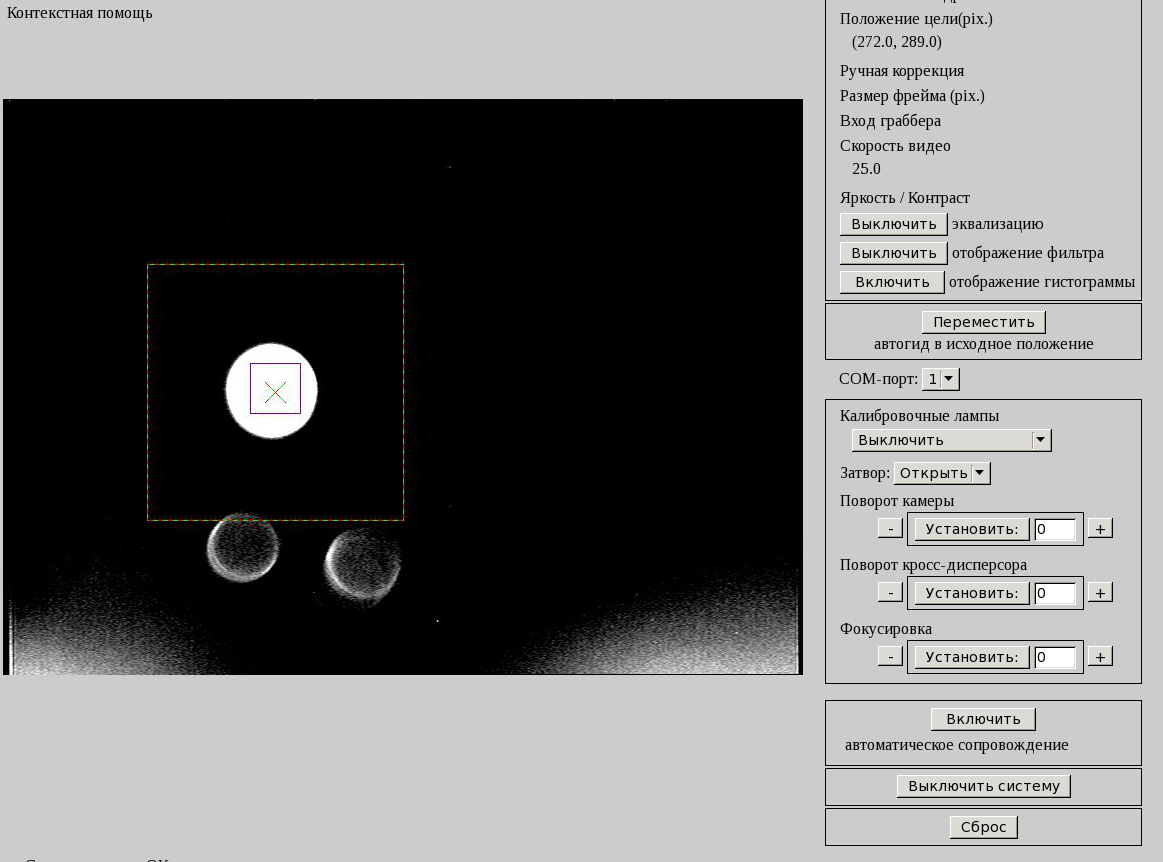Enable automatic tracking
This screenshot has width=1163, height=862.
[983, 718]
